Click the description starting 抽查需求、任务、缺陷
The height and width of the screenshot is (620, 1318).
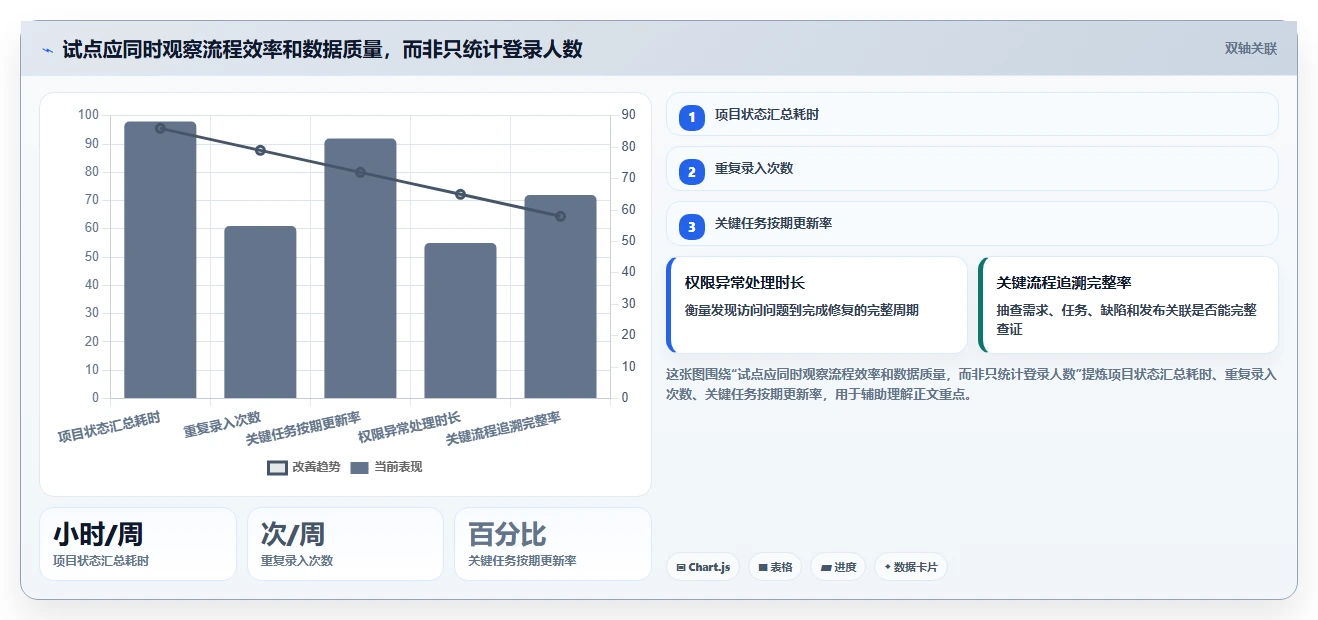(1127, 319)
